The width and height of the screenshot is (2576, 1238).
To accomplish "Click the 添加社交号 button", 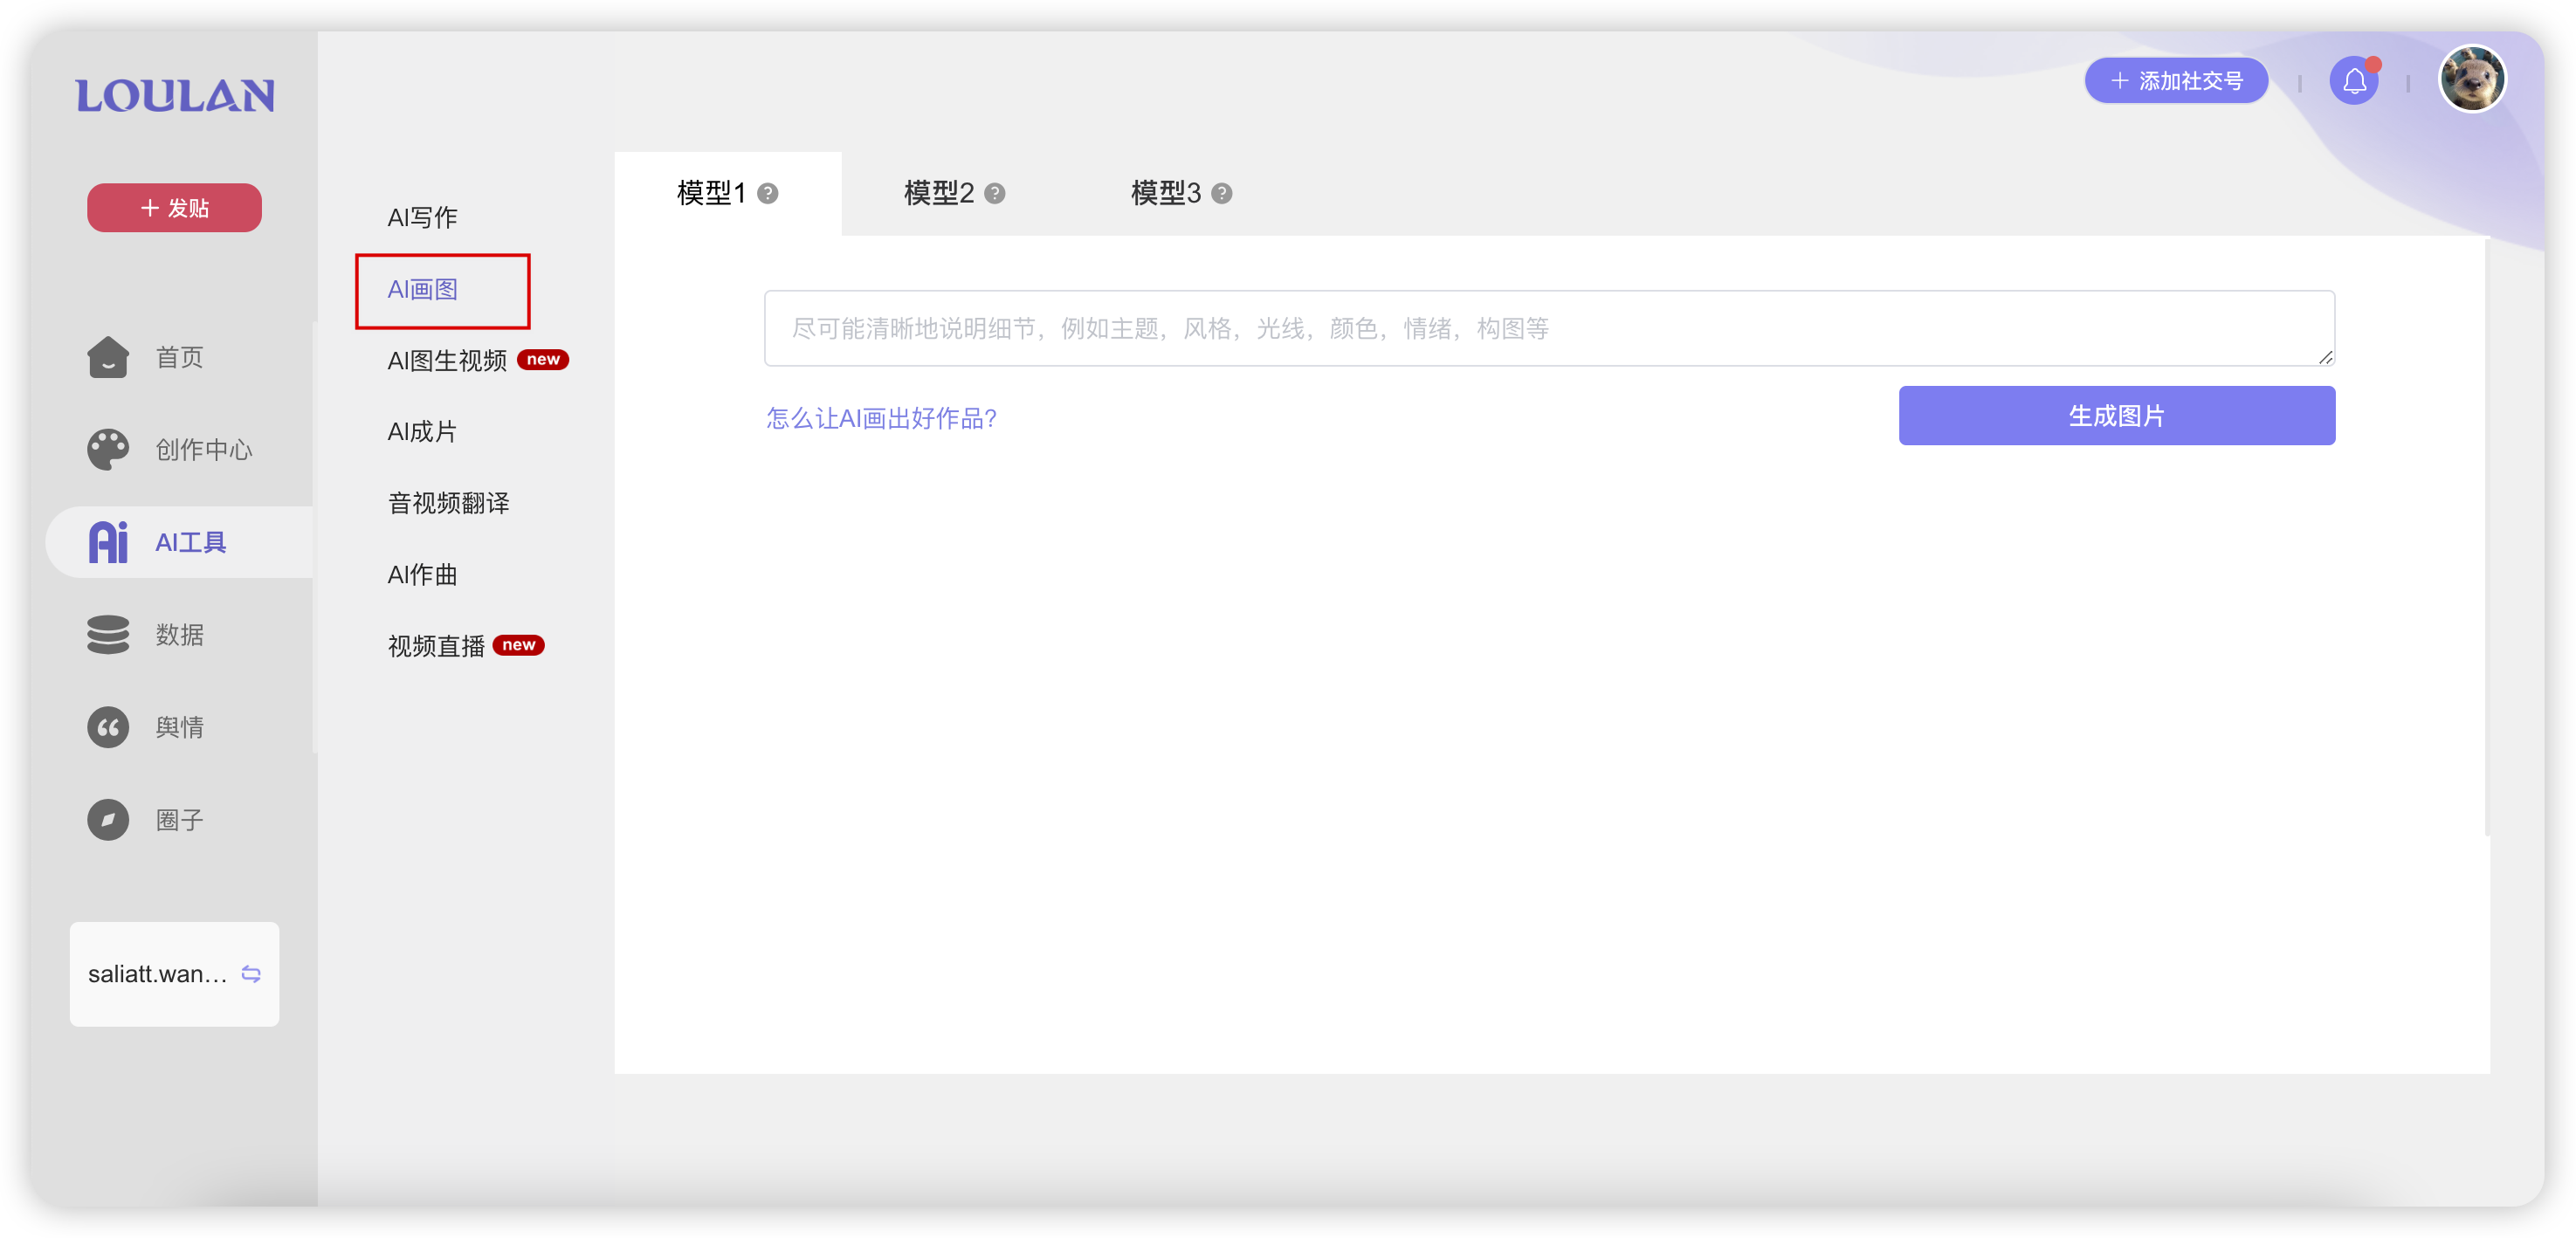I will (2176, 80).
